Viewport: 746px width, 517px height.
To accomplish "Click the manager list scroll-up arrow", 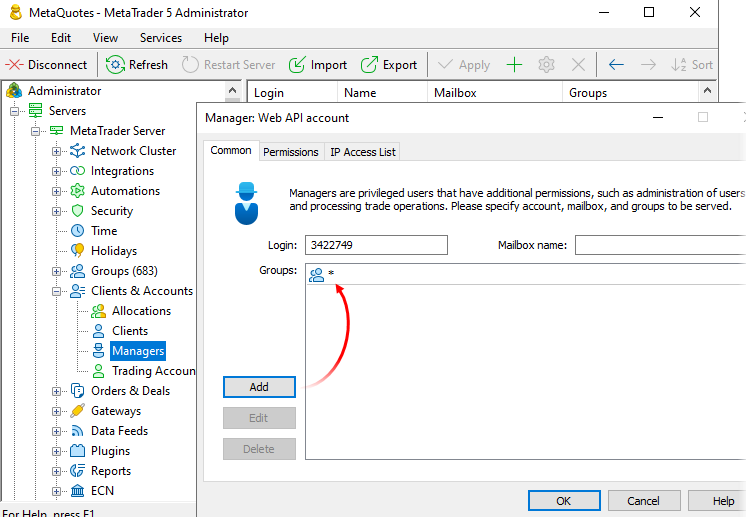I will tap(707, 90).
